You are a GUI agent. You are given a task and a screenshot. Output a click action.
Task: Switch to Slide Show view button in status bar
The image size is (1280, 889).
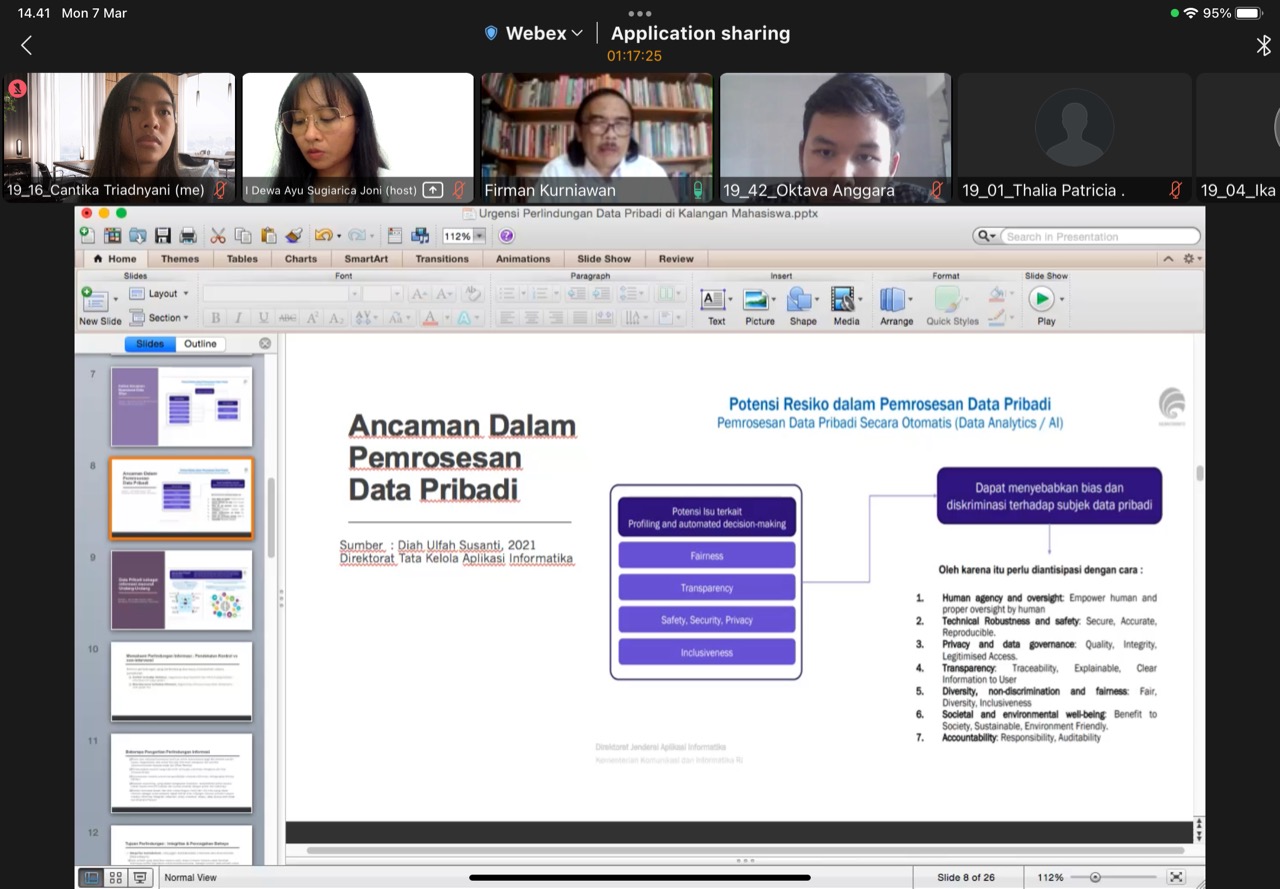tap(140, 877)
